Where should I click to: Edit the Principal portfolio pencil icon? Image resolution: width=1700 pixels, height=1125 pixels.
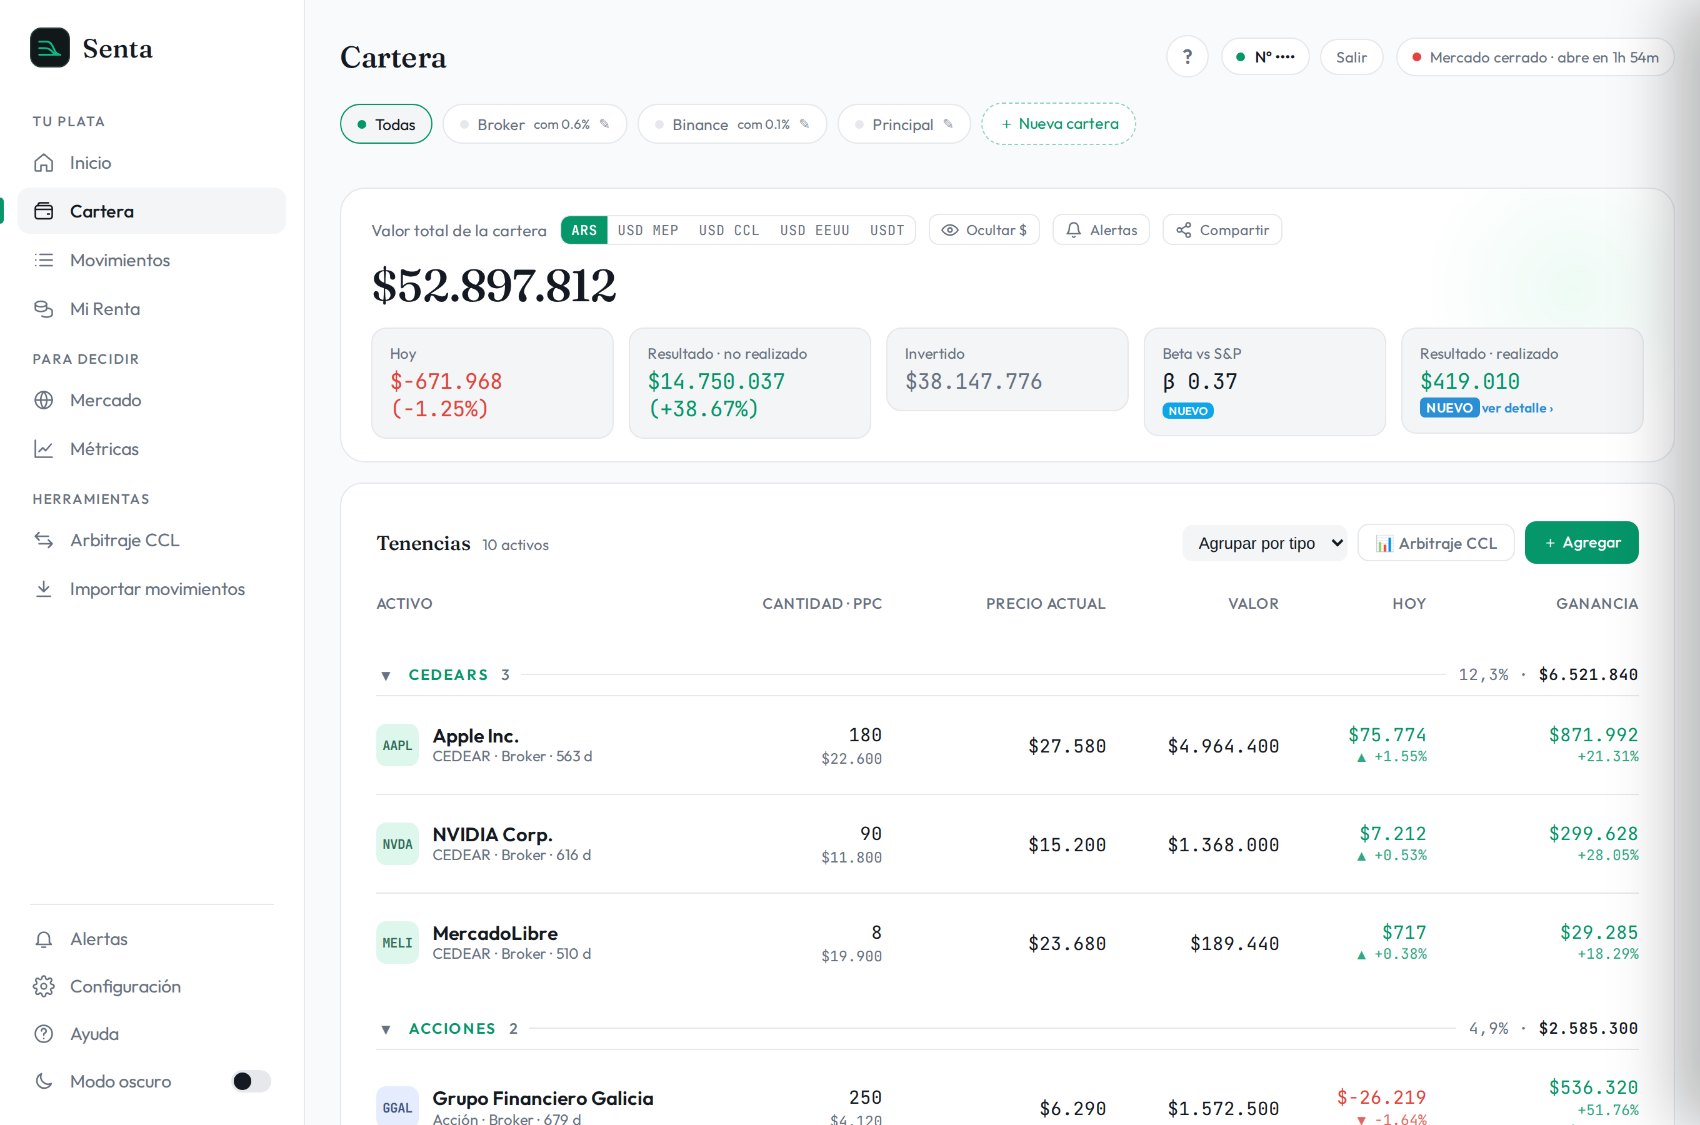coord(948,124)
